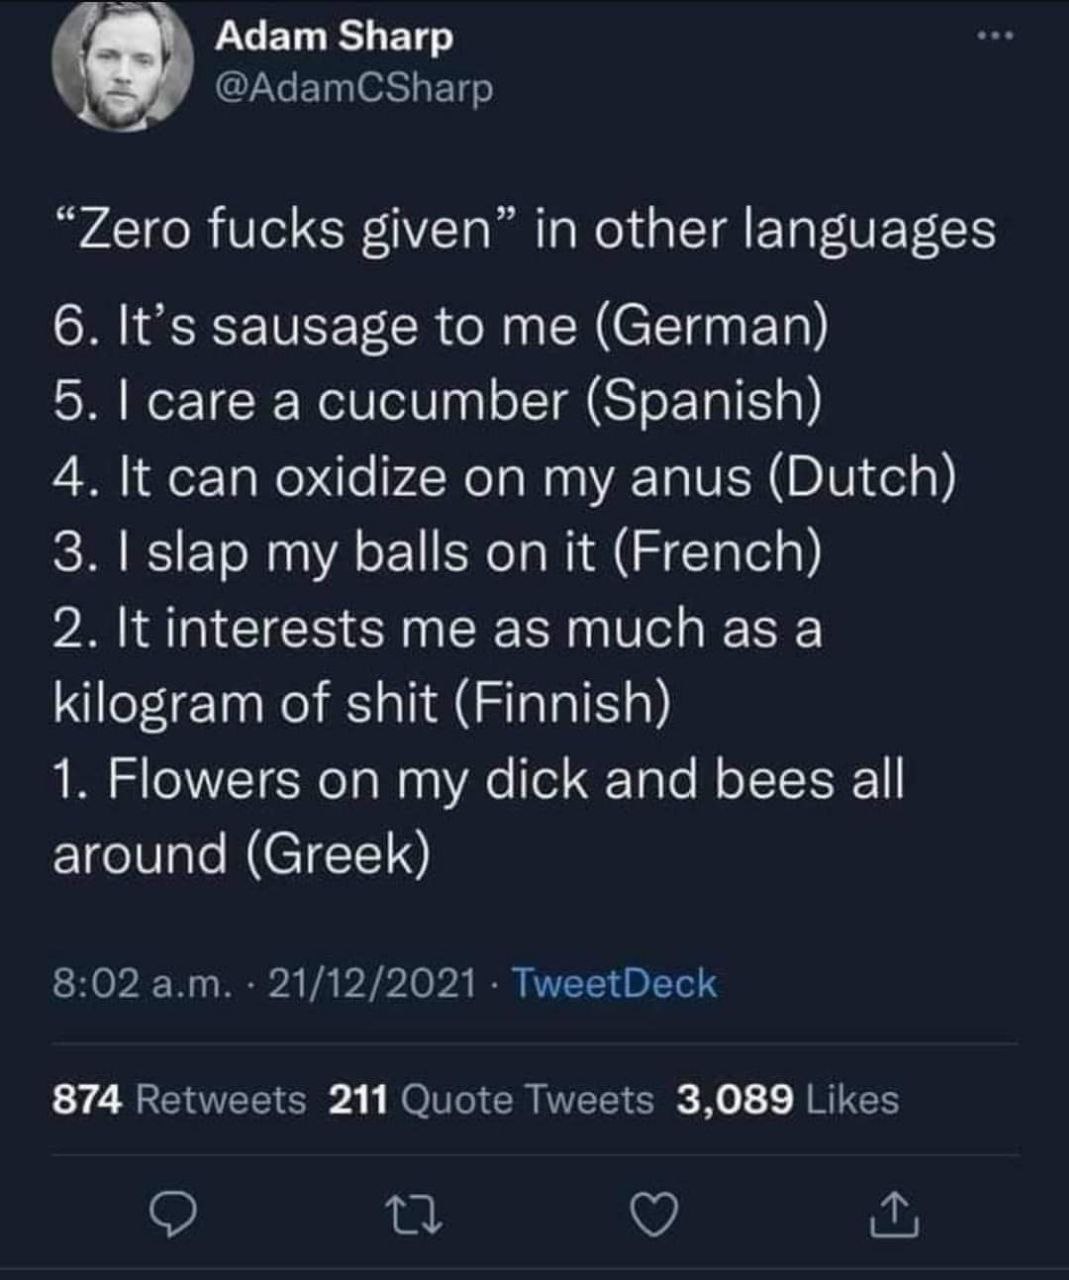Click Adam Sharp's profile picture
This screenshot has width=1069, height=1280.
click(x=122, y=64)
